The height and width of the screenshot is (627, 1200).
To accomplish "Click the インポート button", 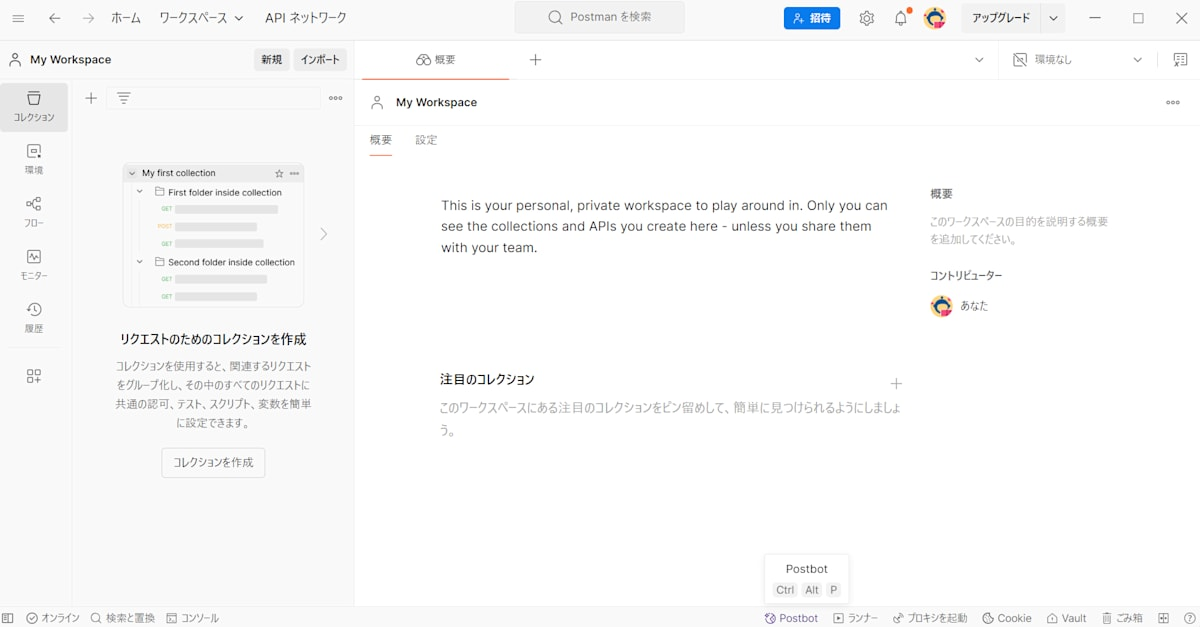I will tap(321, 60).
